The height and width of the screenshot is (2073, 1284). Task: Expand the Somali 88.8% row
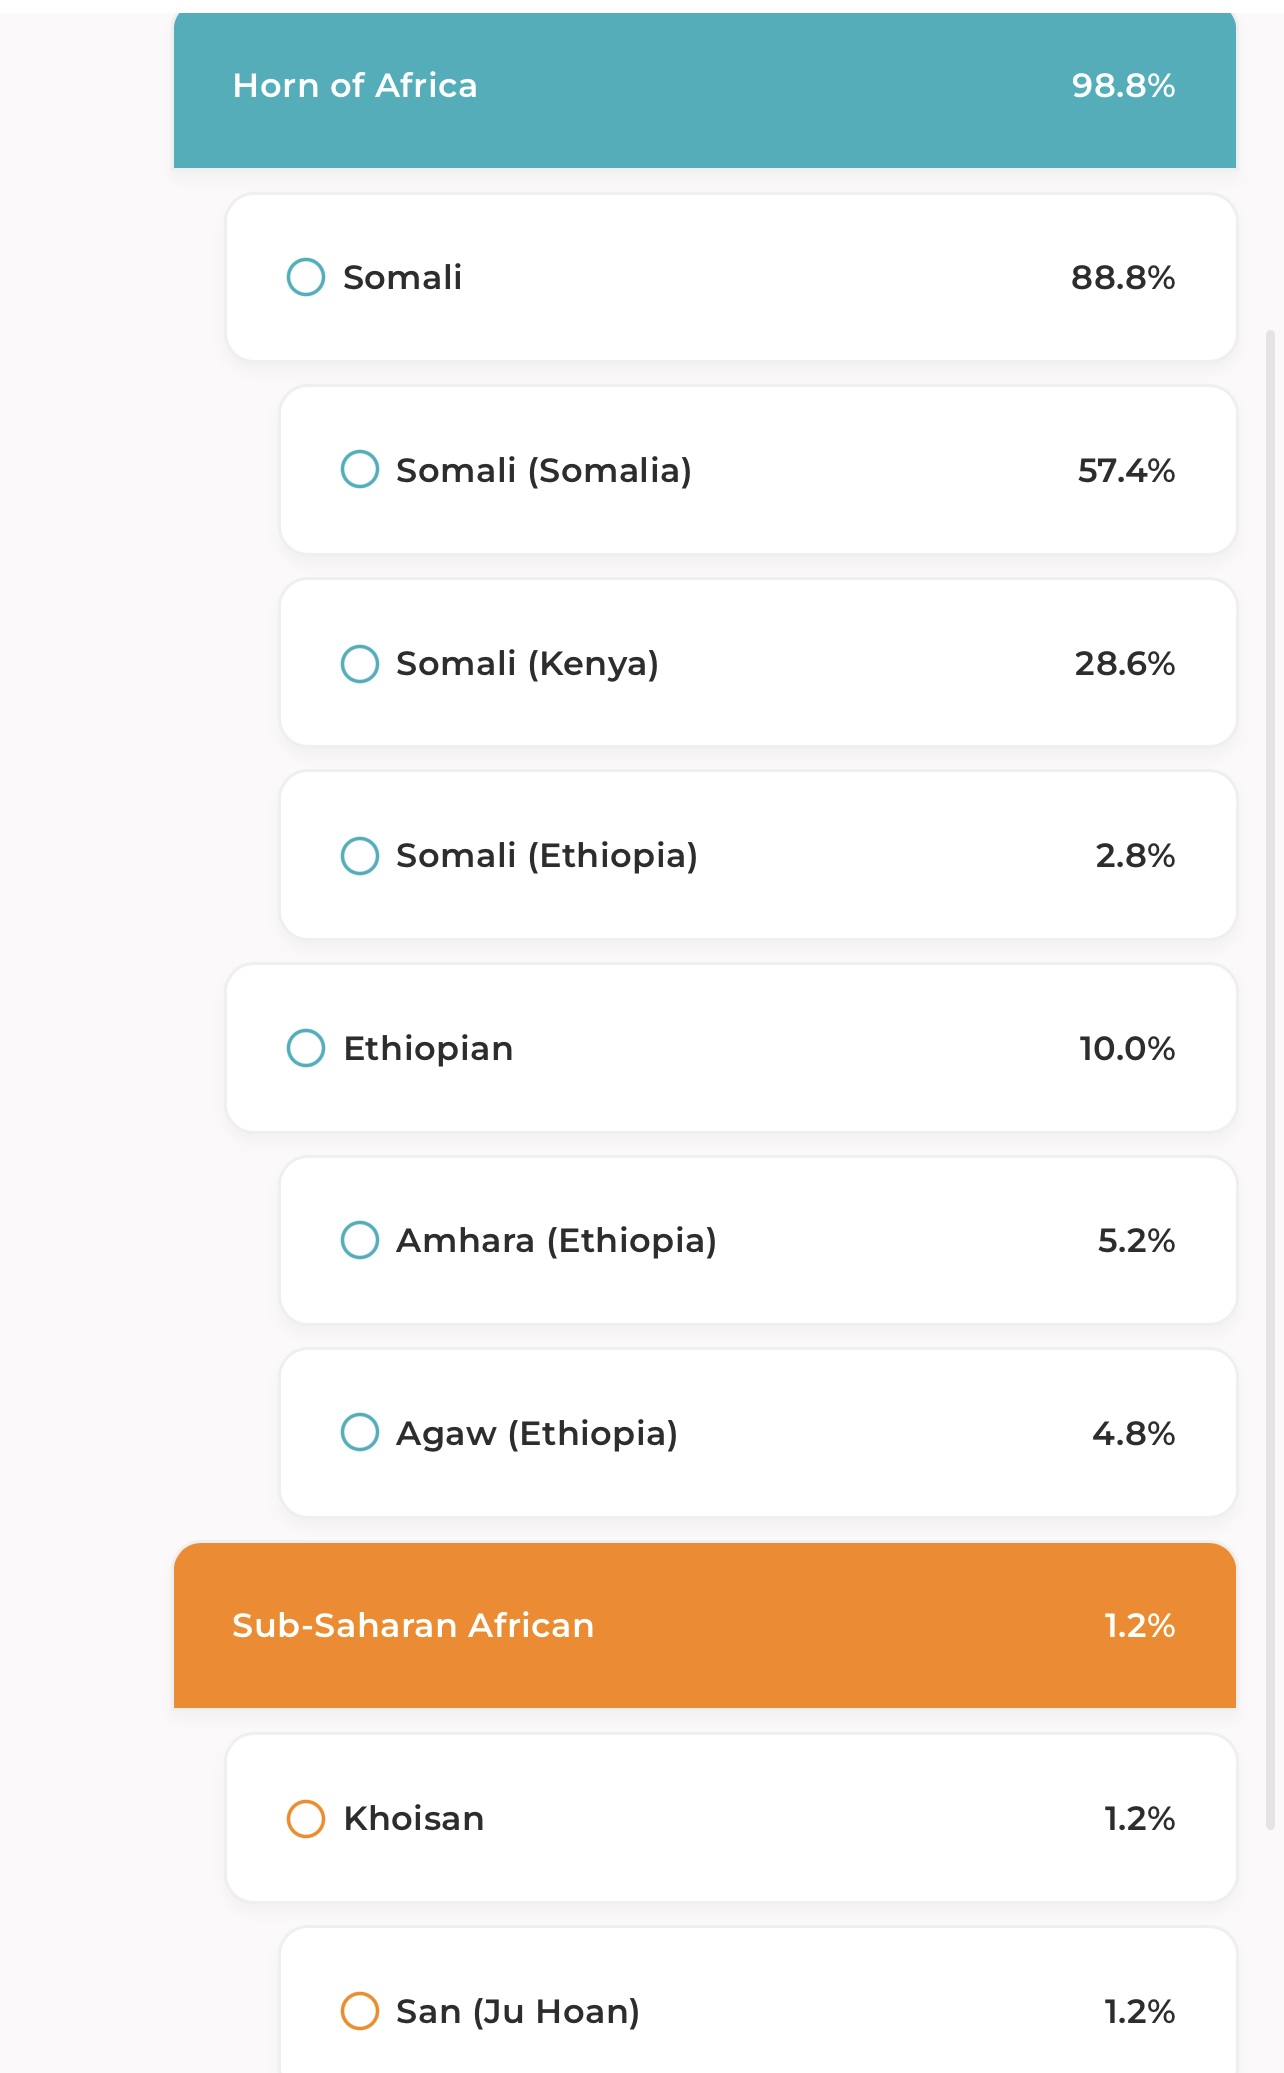pyautogui.click(x=731, y=277)
